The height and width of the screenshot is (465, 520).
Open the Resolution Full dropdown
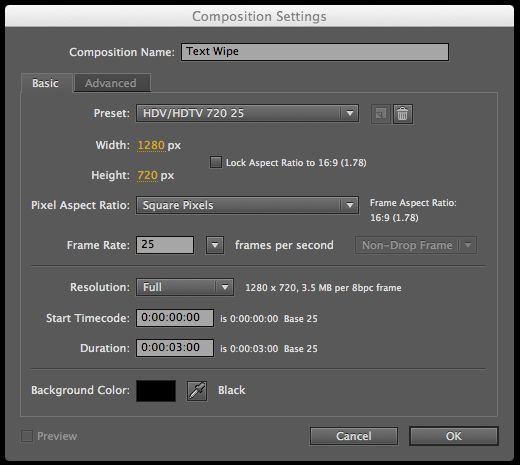(x=185, y=287)
